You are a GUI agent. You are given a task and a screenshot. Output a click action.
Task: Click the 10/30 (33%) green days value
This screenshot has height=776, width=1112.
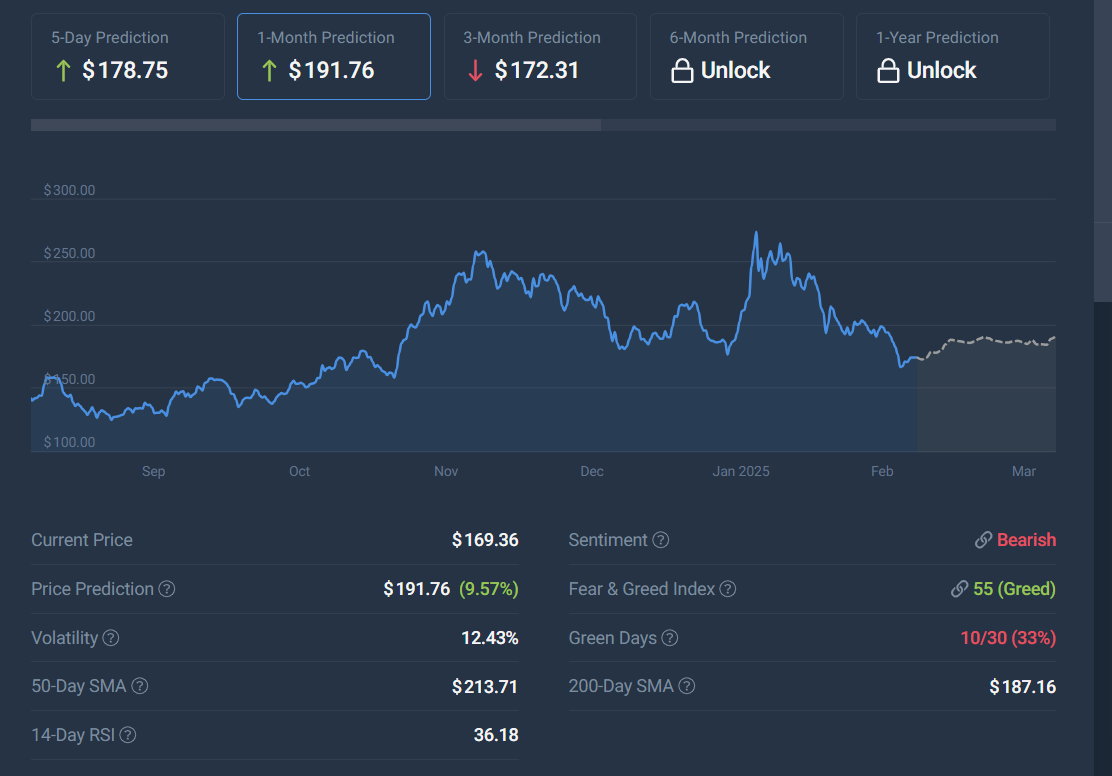click(1008, 638)
